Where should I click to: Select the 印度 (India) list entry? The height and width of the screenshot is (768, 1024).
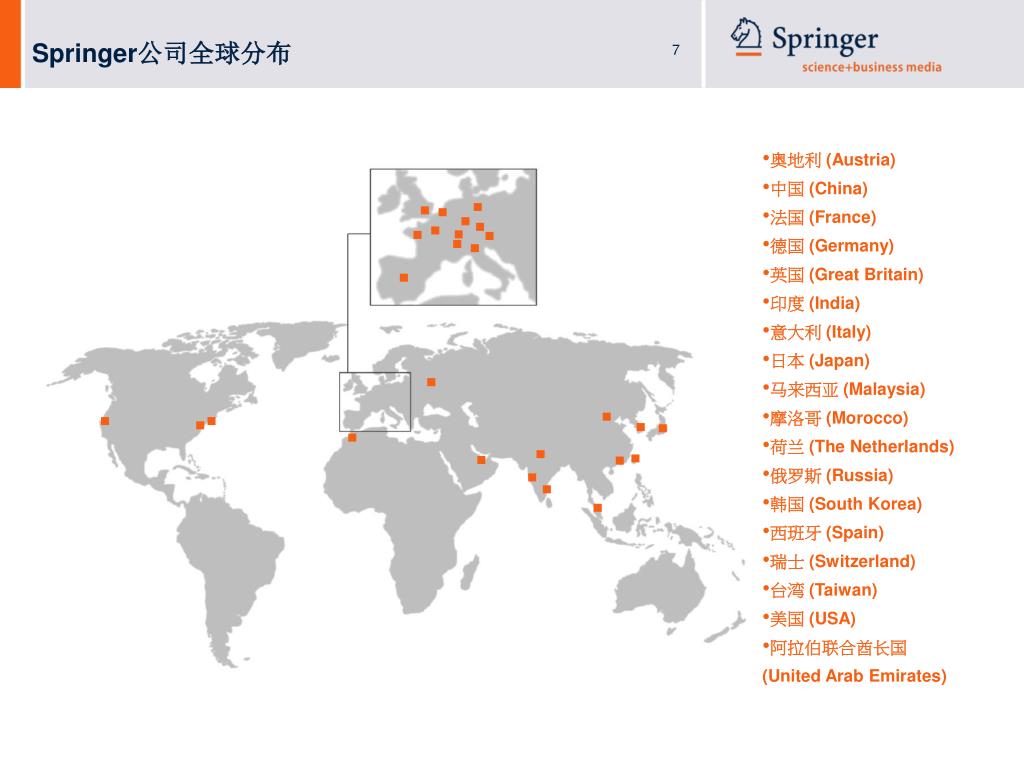tap(812, 304)
